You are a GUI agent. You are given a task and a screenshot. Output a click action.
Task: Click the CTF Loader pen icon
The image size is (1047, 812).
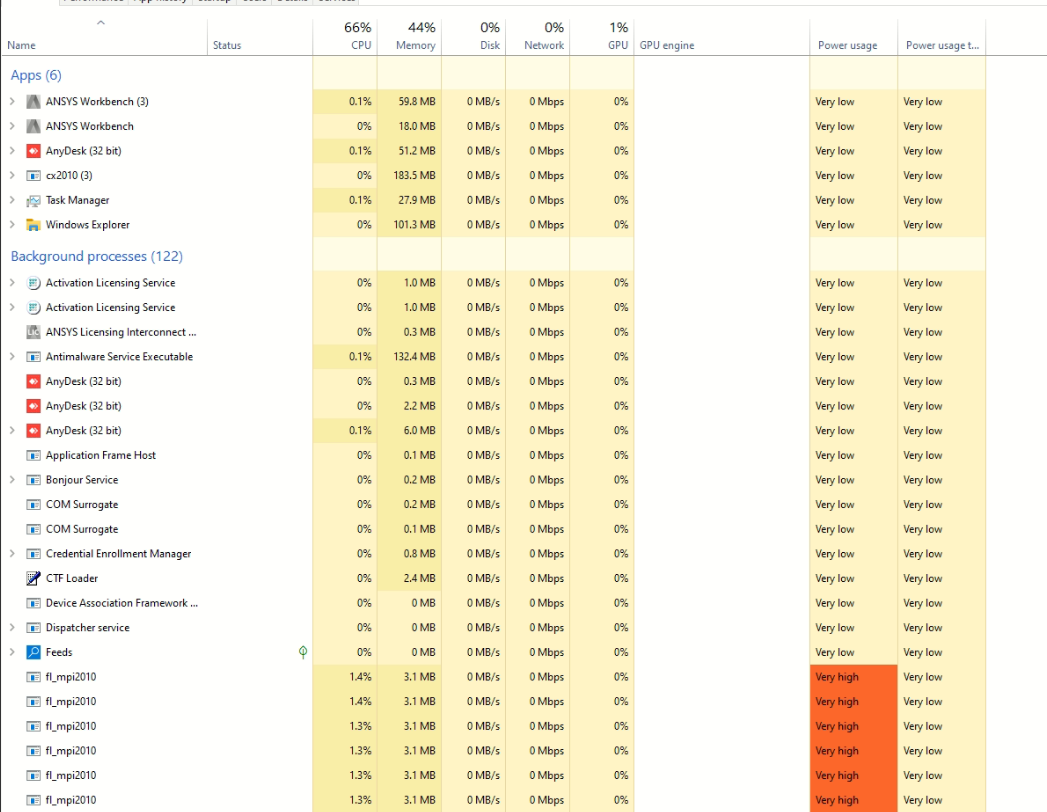click(34, 579)
